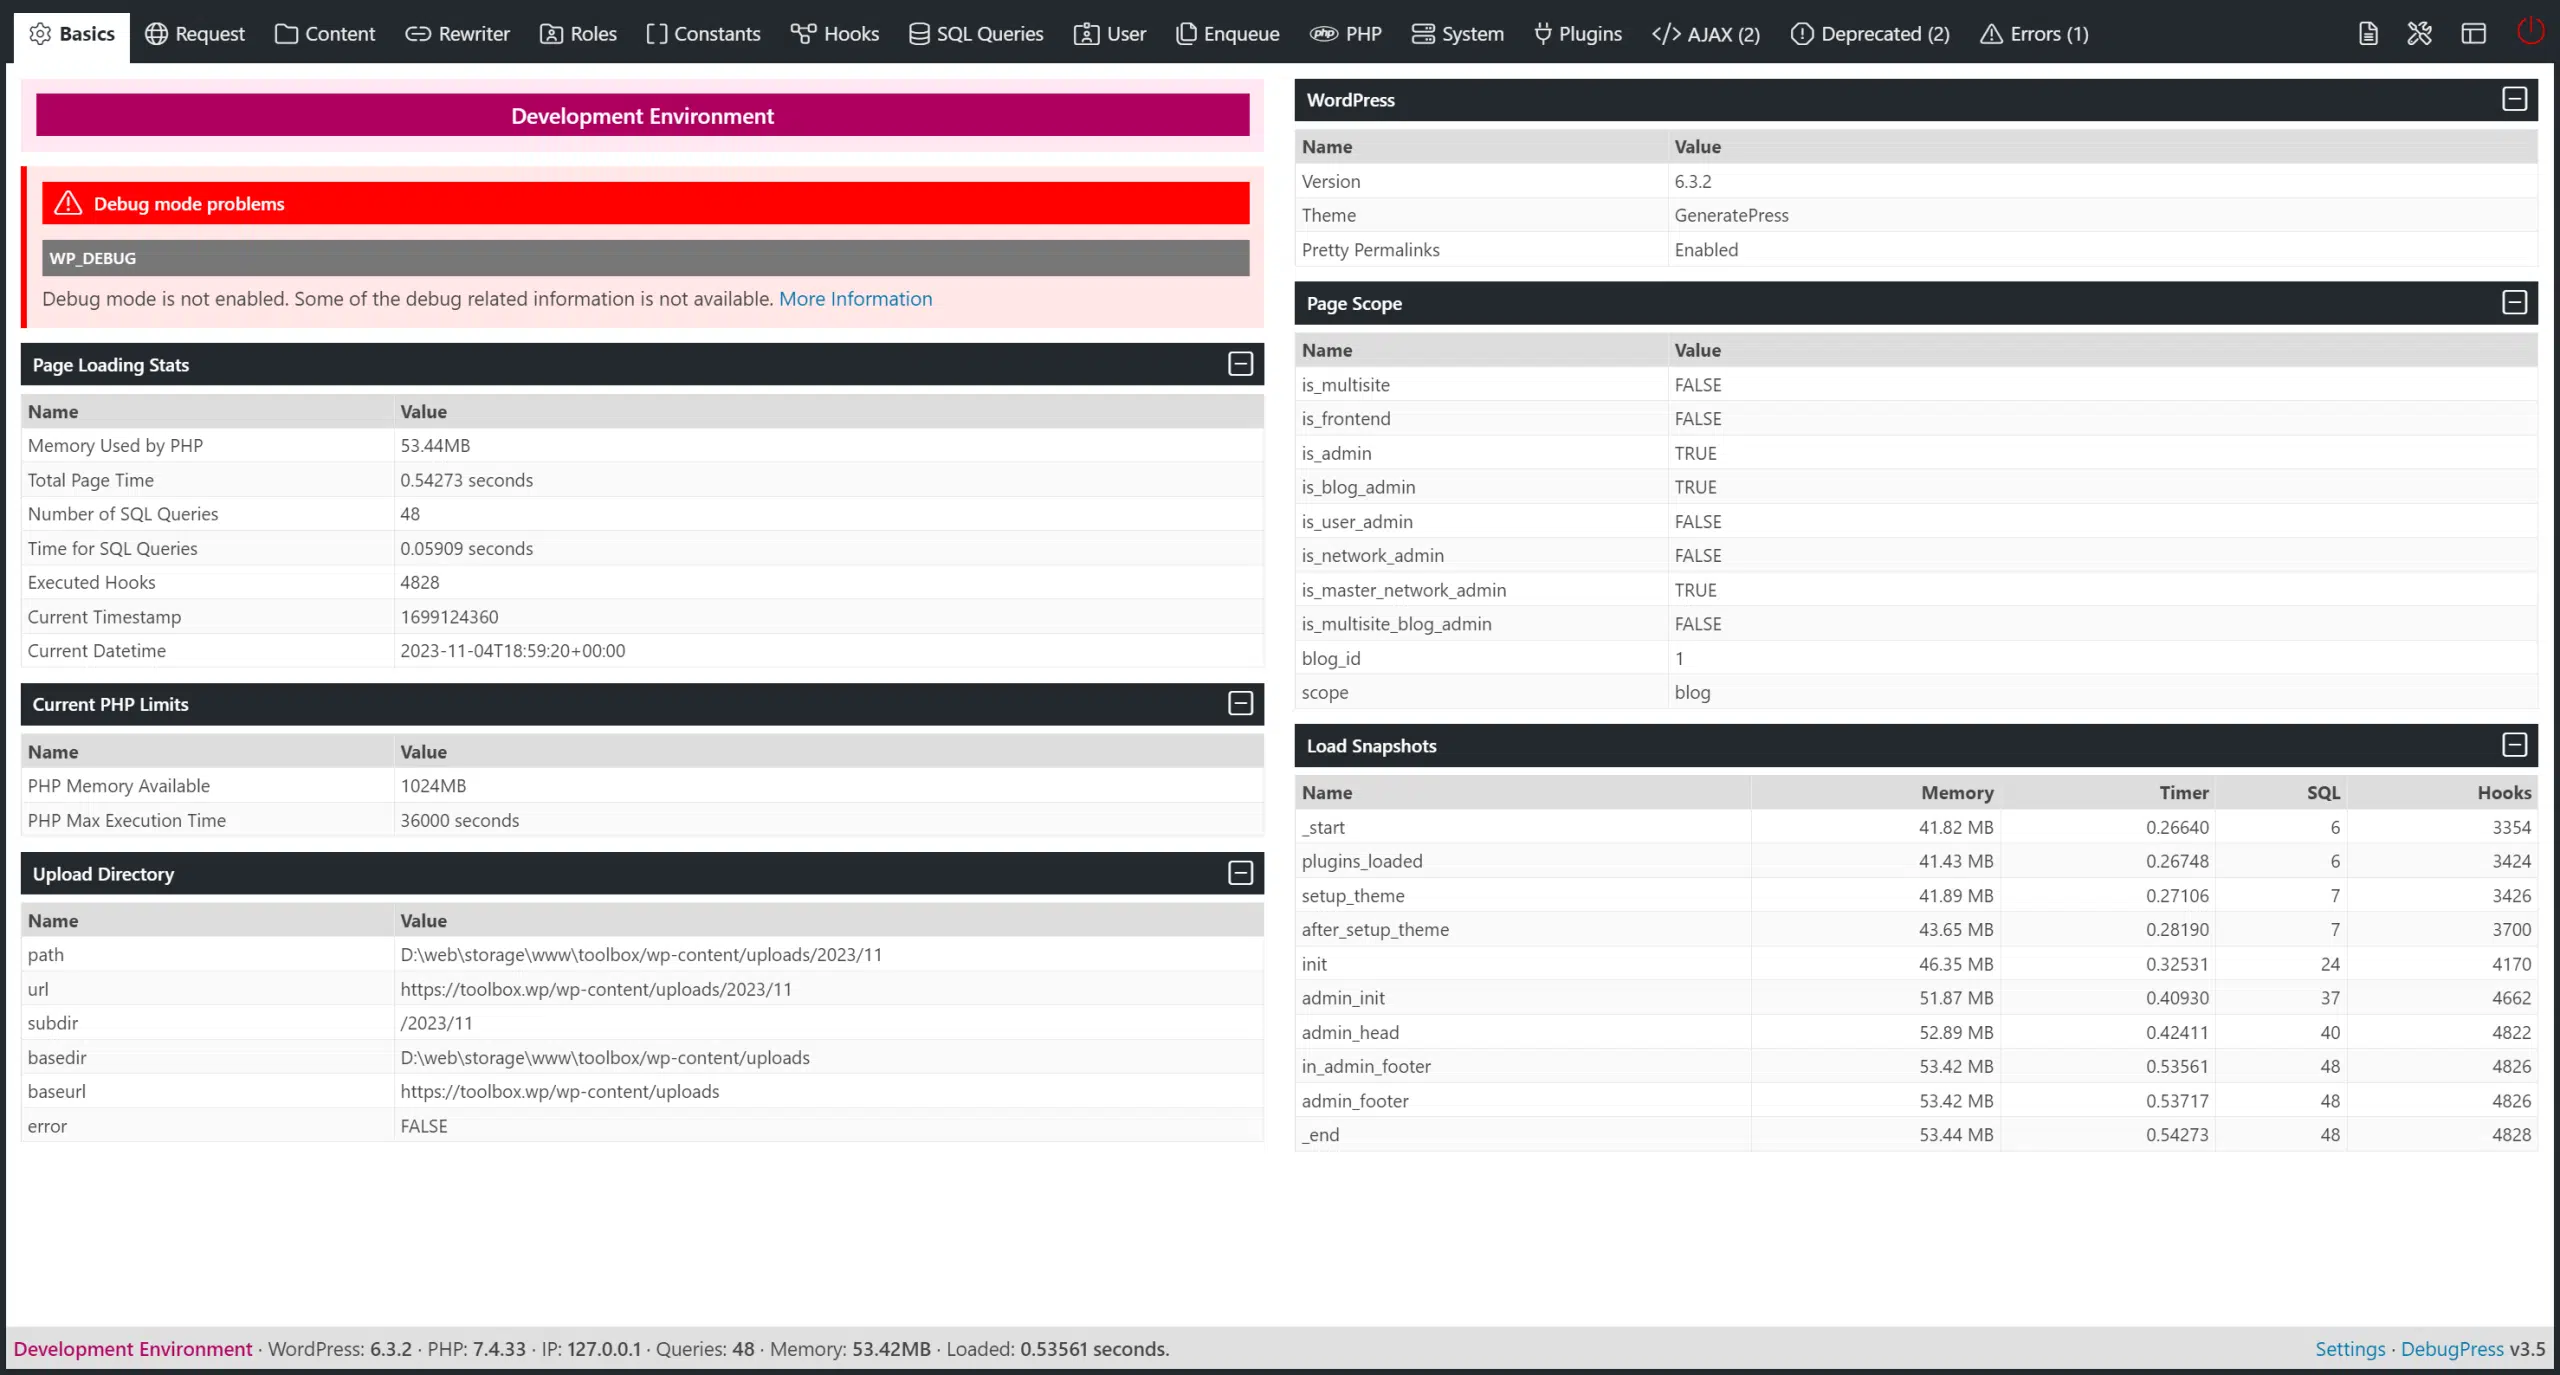The width and height of the screenshot is (2560, 1375).
Task: Open the Constants tab
Action: (703, 34)
